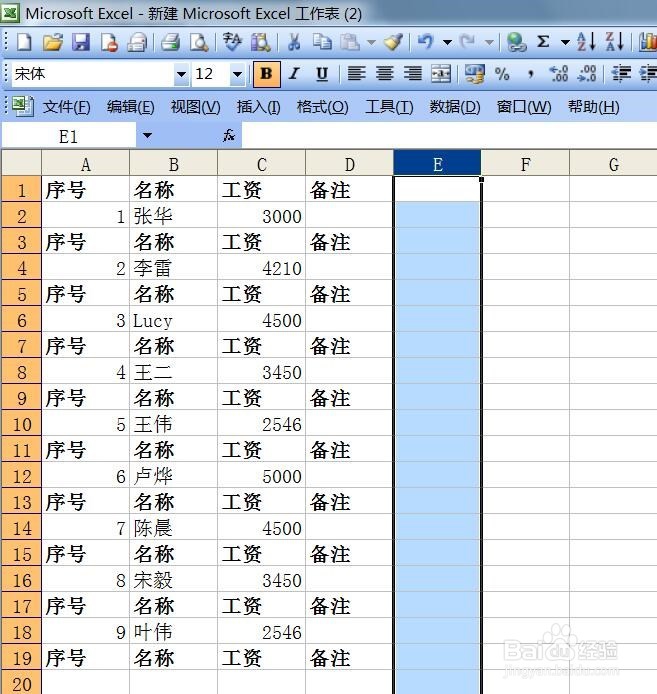Select column B header
Viewport: 657px width, 694px height.
click(x=174, y=165)
